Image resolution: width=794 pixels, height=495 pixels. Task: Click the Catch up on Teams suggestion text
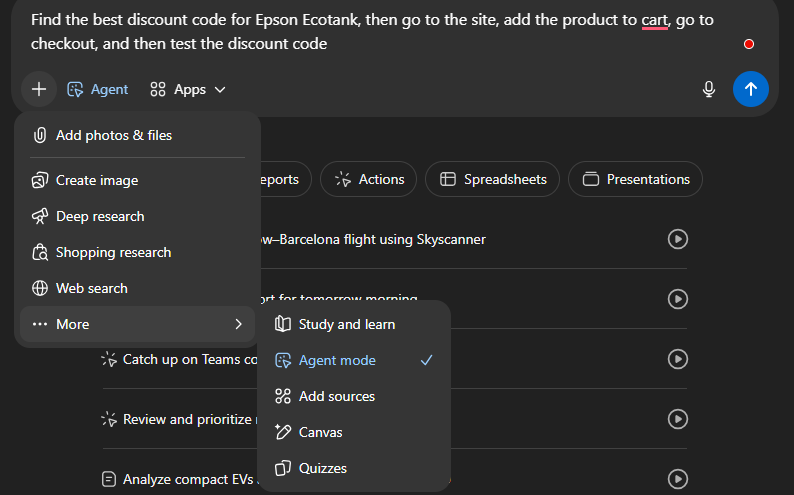pyautogui.click(x=190, y=359)
